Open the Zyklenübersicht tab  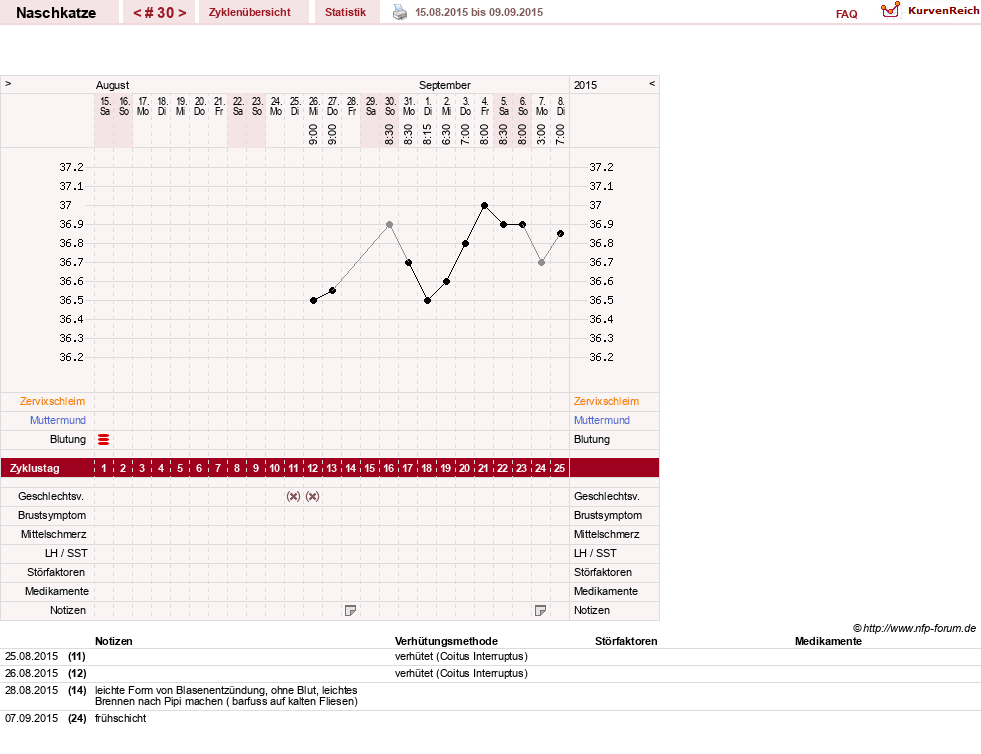[x=250, y=12]
